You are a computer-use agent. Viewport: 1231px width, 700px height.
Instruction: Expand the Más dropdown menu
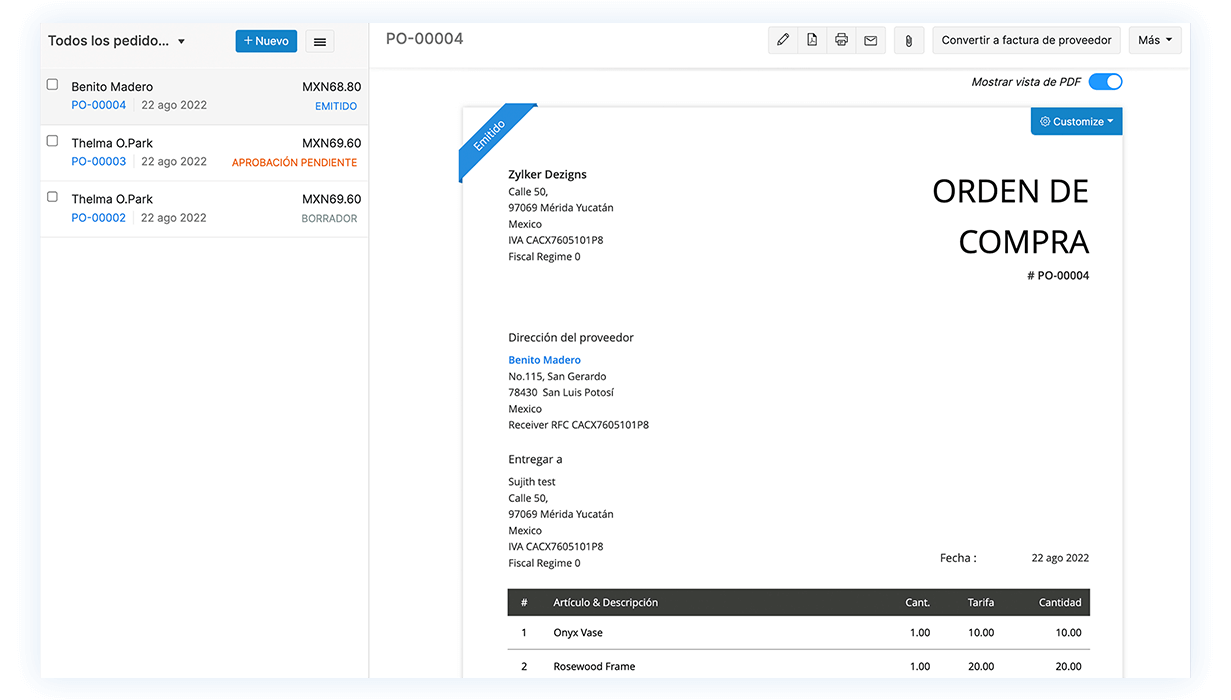(x=1155, y=40)
